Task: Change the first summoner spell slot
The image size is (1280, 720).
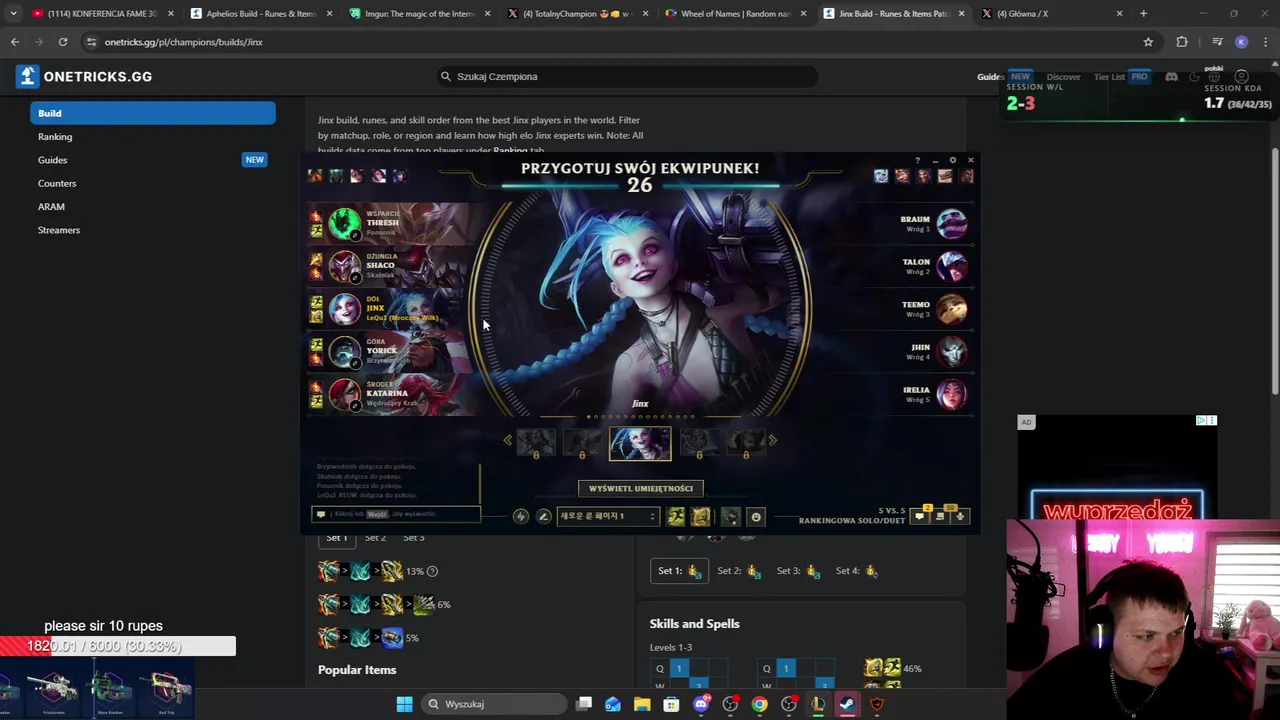Action: (x=676, y=516)
